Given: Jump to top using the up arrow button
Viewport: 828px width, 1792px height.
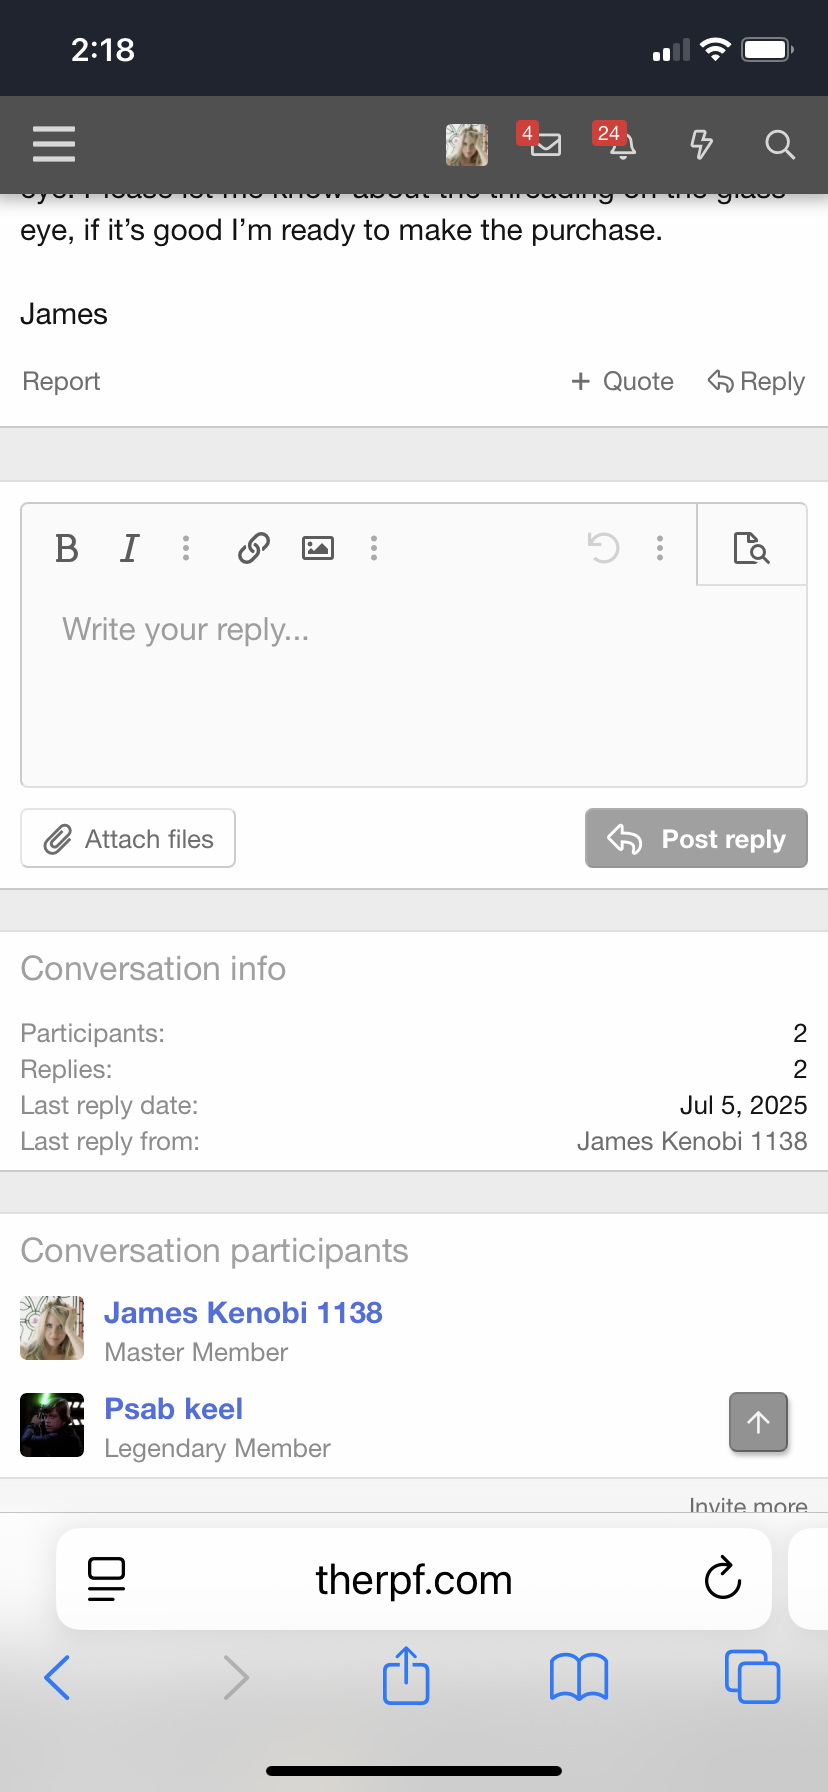Looking at the screenshot, I should pos(759,1422).
